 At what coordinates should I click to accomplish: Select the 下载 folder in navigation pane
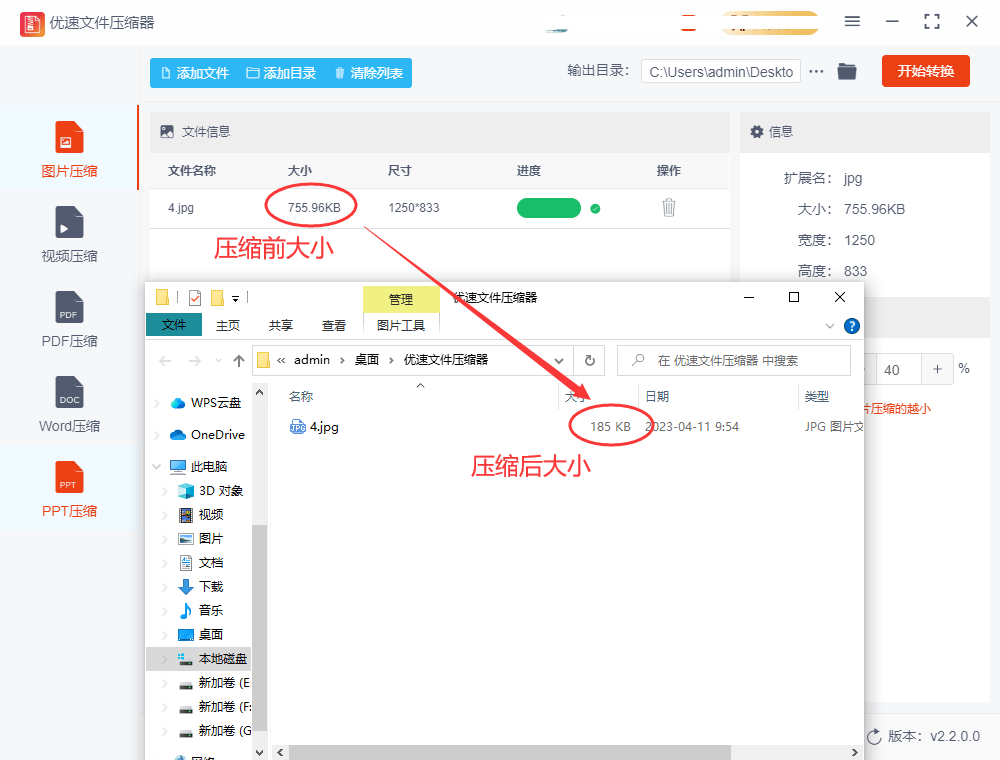pos(201,587)
